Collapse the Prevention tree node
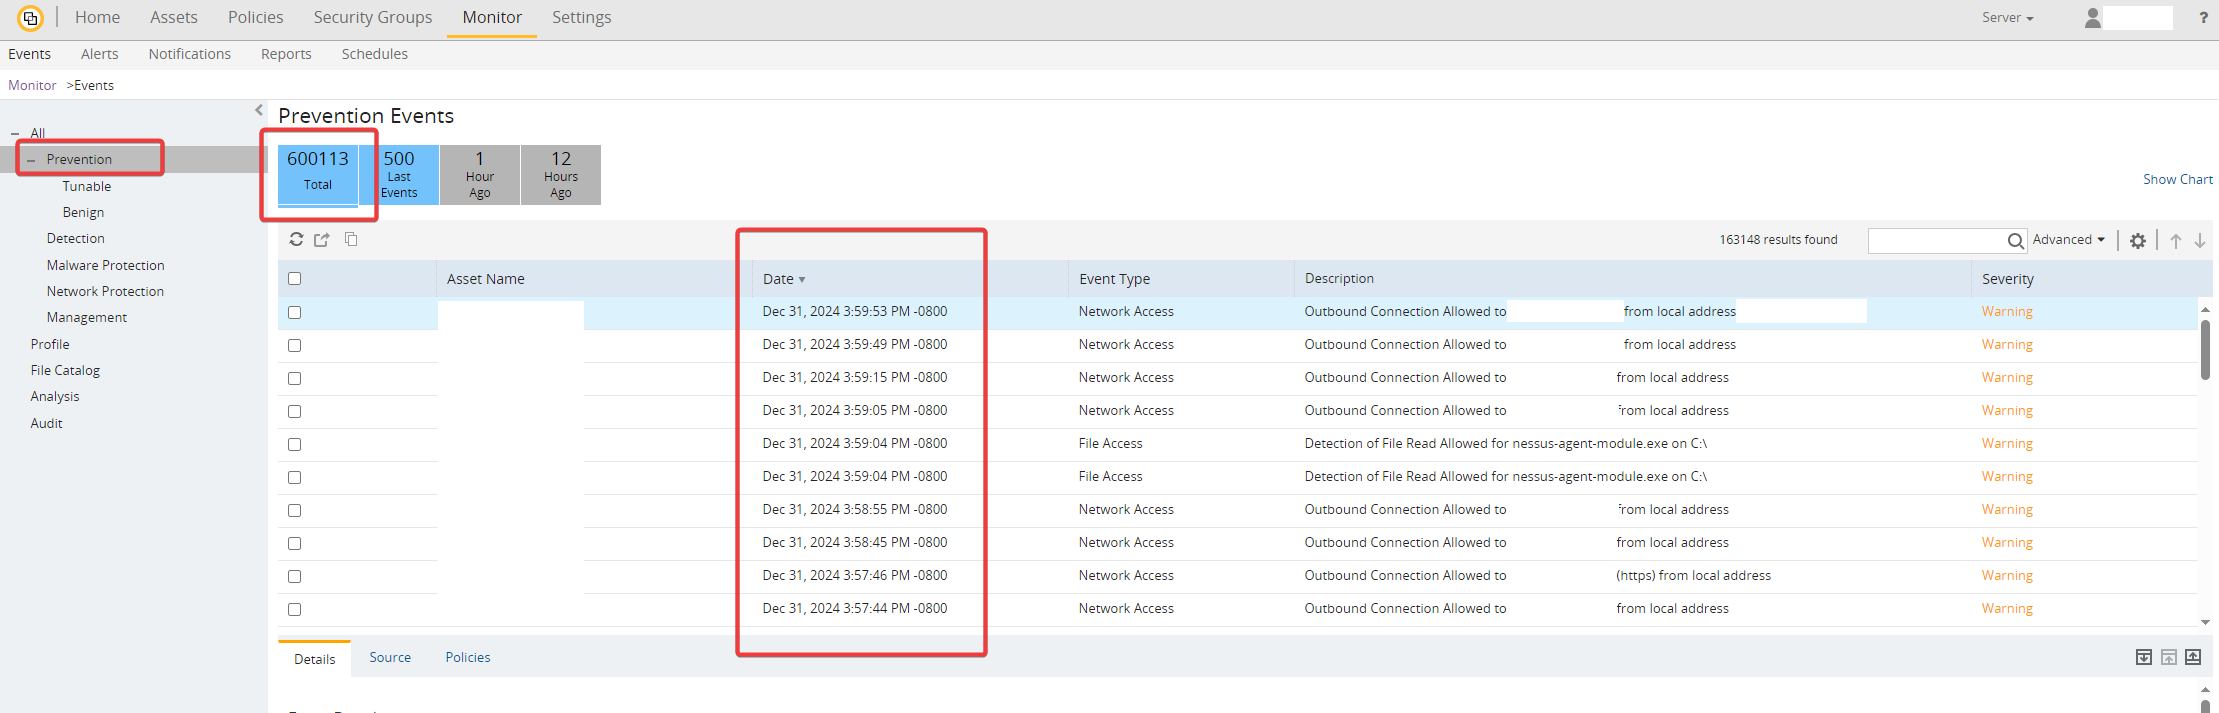Viewport: 2219px width, 713px height. [31, 160]
